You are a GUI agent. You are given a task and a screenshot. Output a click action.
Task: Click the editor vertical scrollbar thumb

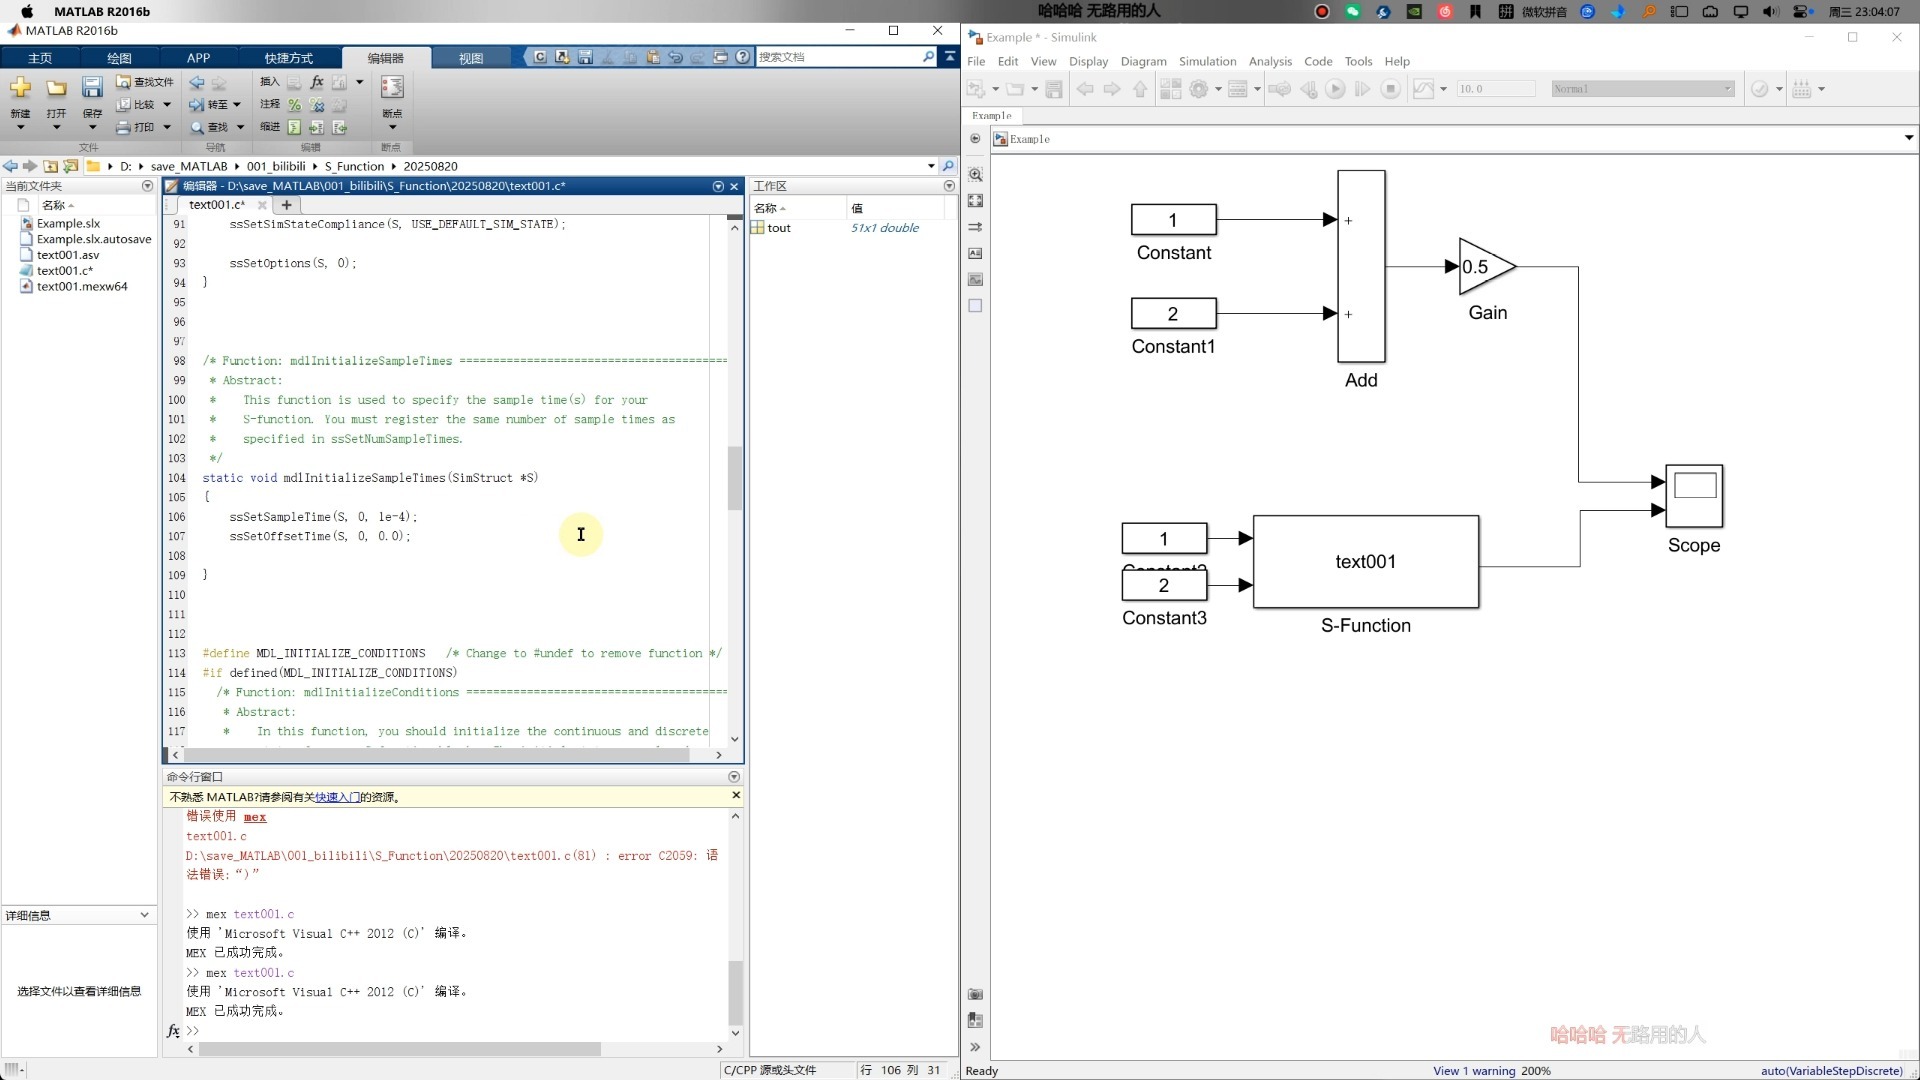735,478
